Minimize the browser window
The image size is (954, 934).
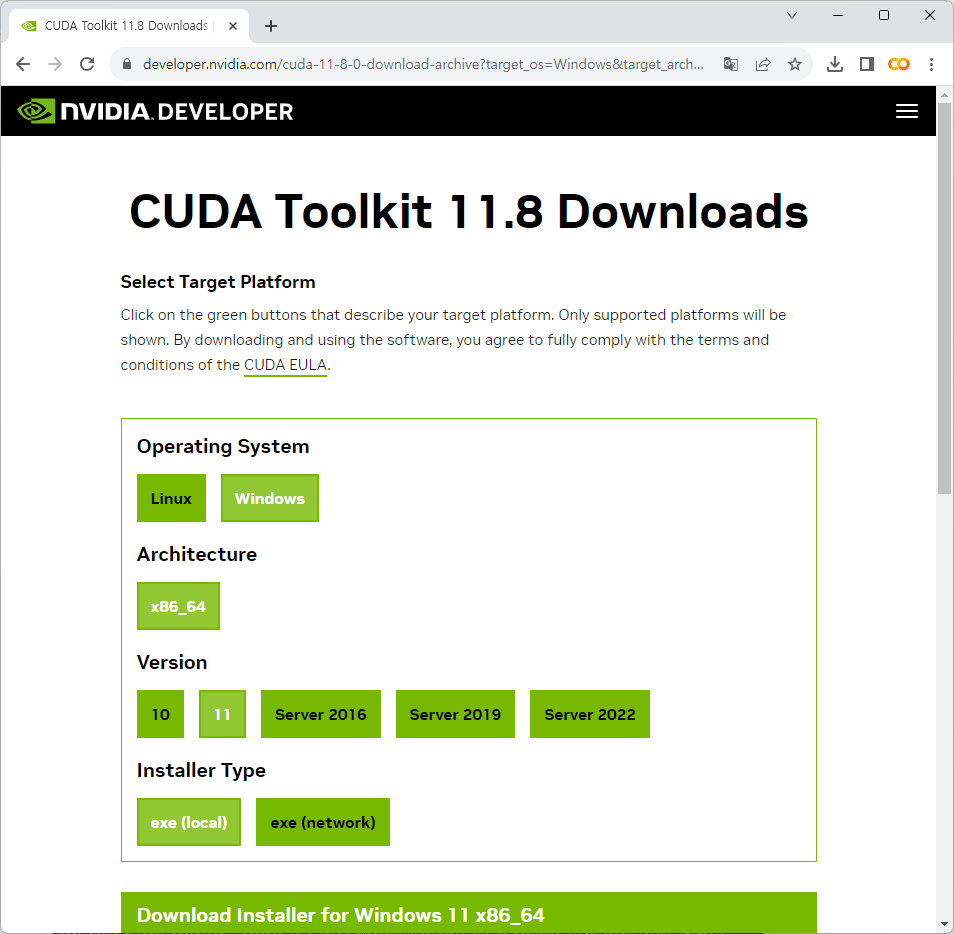click(x=838, y=15)
